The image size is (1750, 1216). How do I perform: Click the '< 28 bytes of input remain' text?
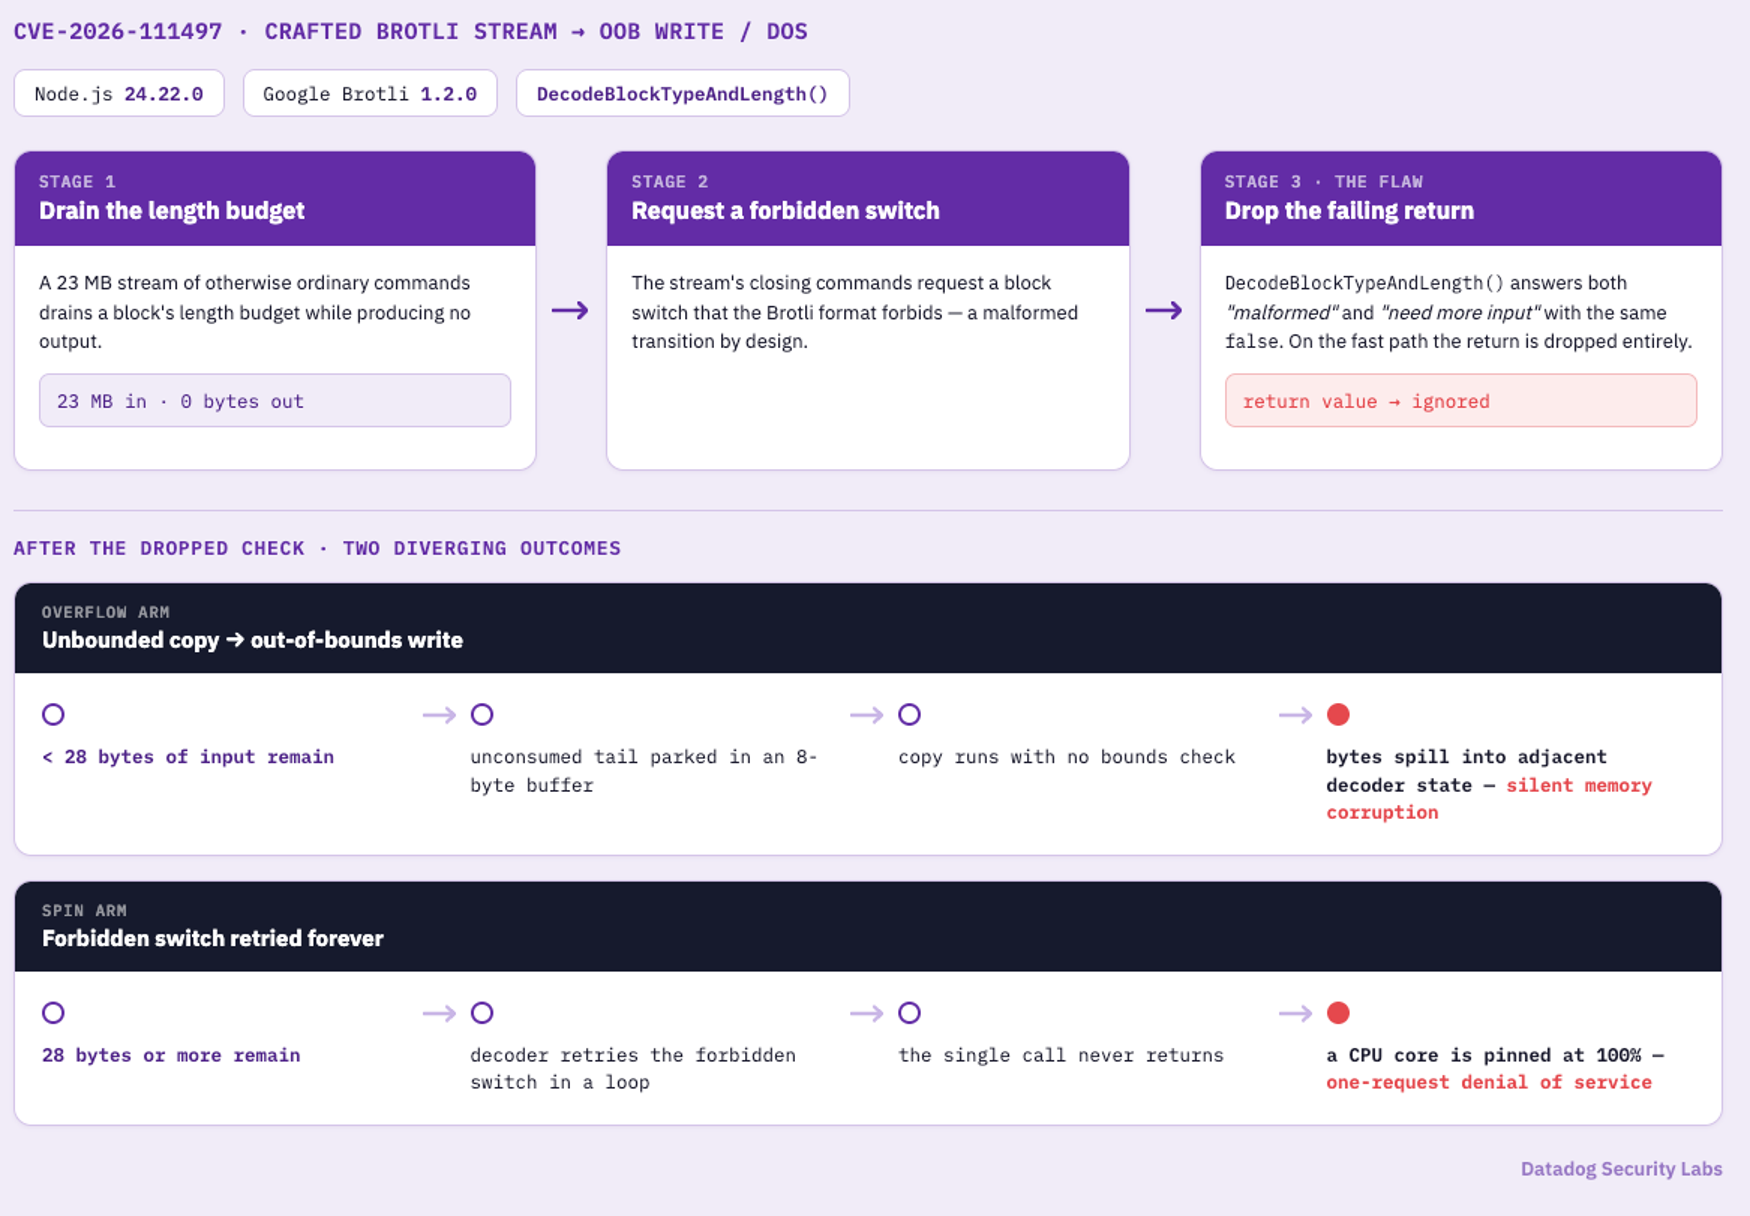(x=188, y=757)
